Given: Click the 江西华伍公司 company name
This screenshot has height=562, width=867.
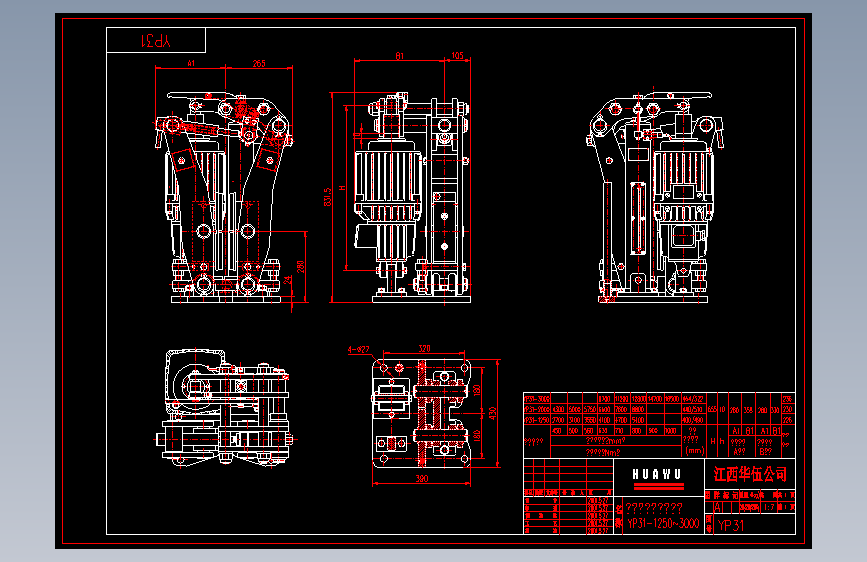Looking at the screenshot, I should coord(750,473).
